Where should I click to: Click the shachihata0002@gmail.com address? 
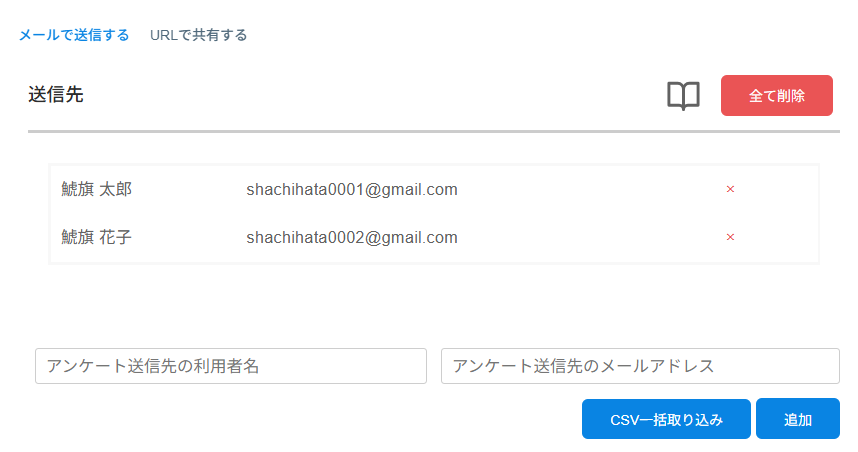click(x=352, y=237)
